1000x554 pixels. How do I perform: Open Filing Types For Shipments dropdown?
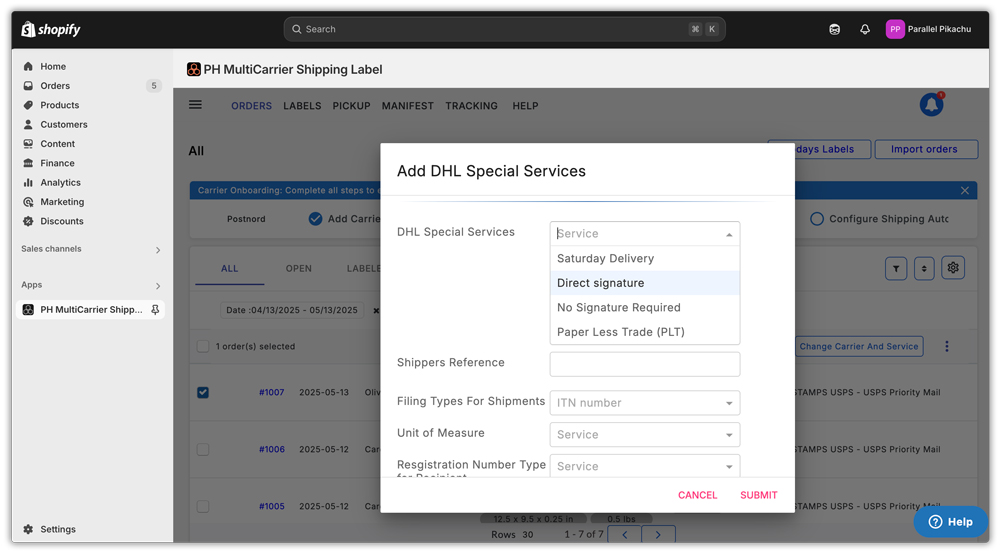click(x=645, y=403)
